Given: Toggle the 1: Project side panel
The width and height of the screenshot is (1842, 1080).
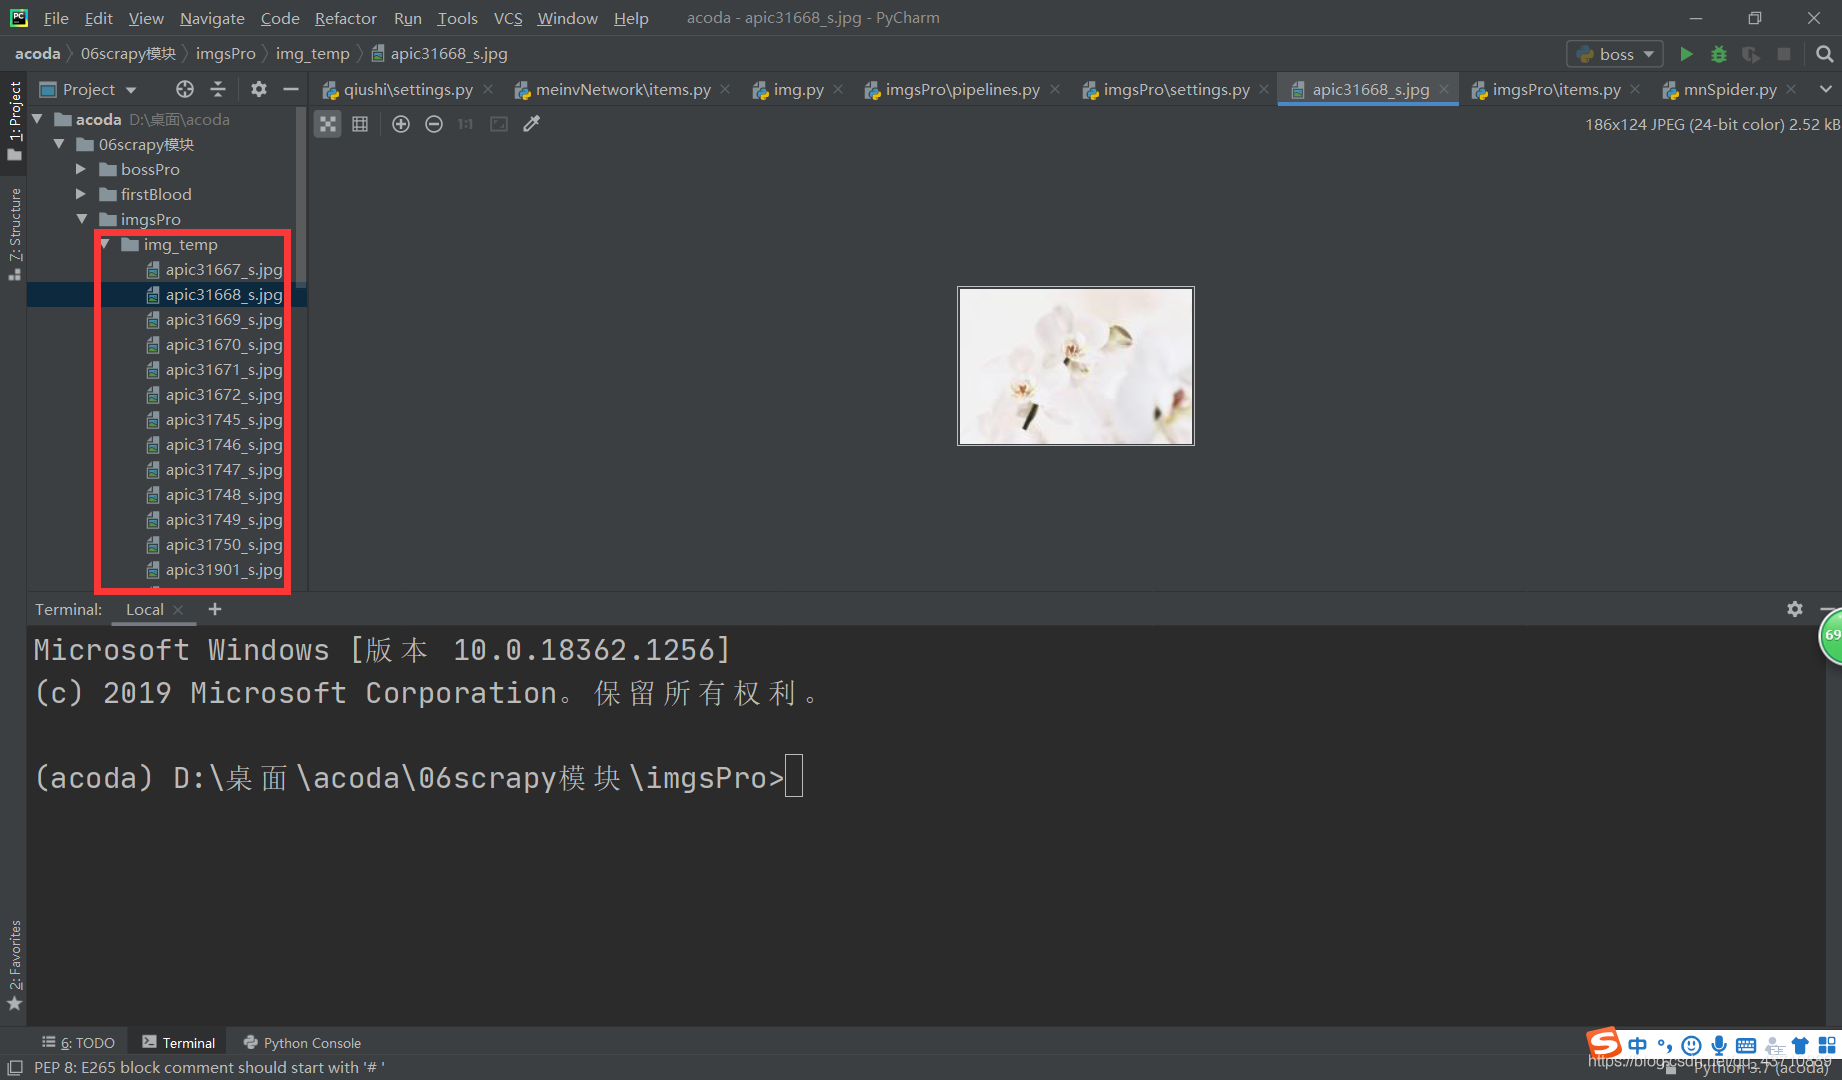Looking at the screenshot, I should click(14, 120).
